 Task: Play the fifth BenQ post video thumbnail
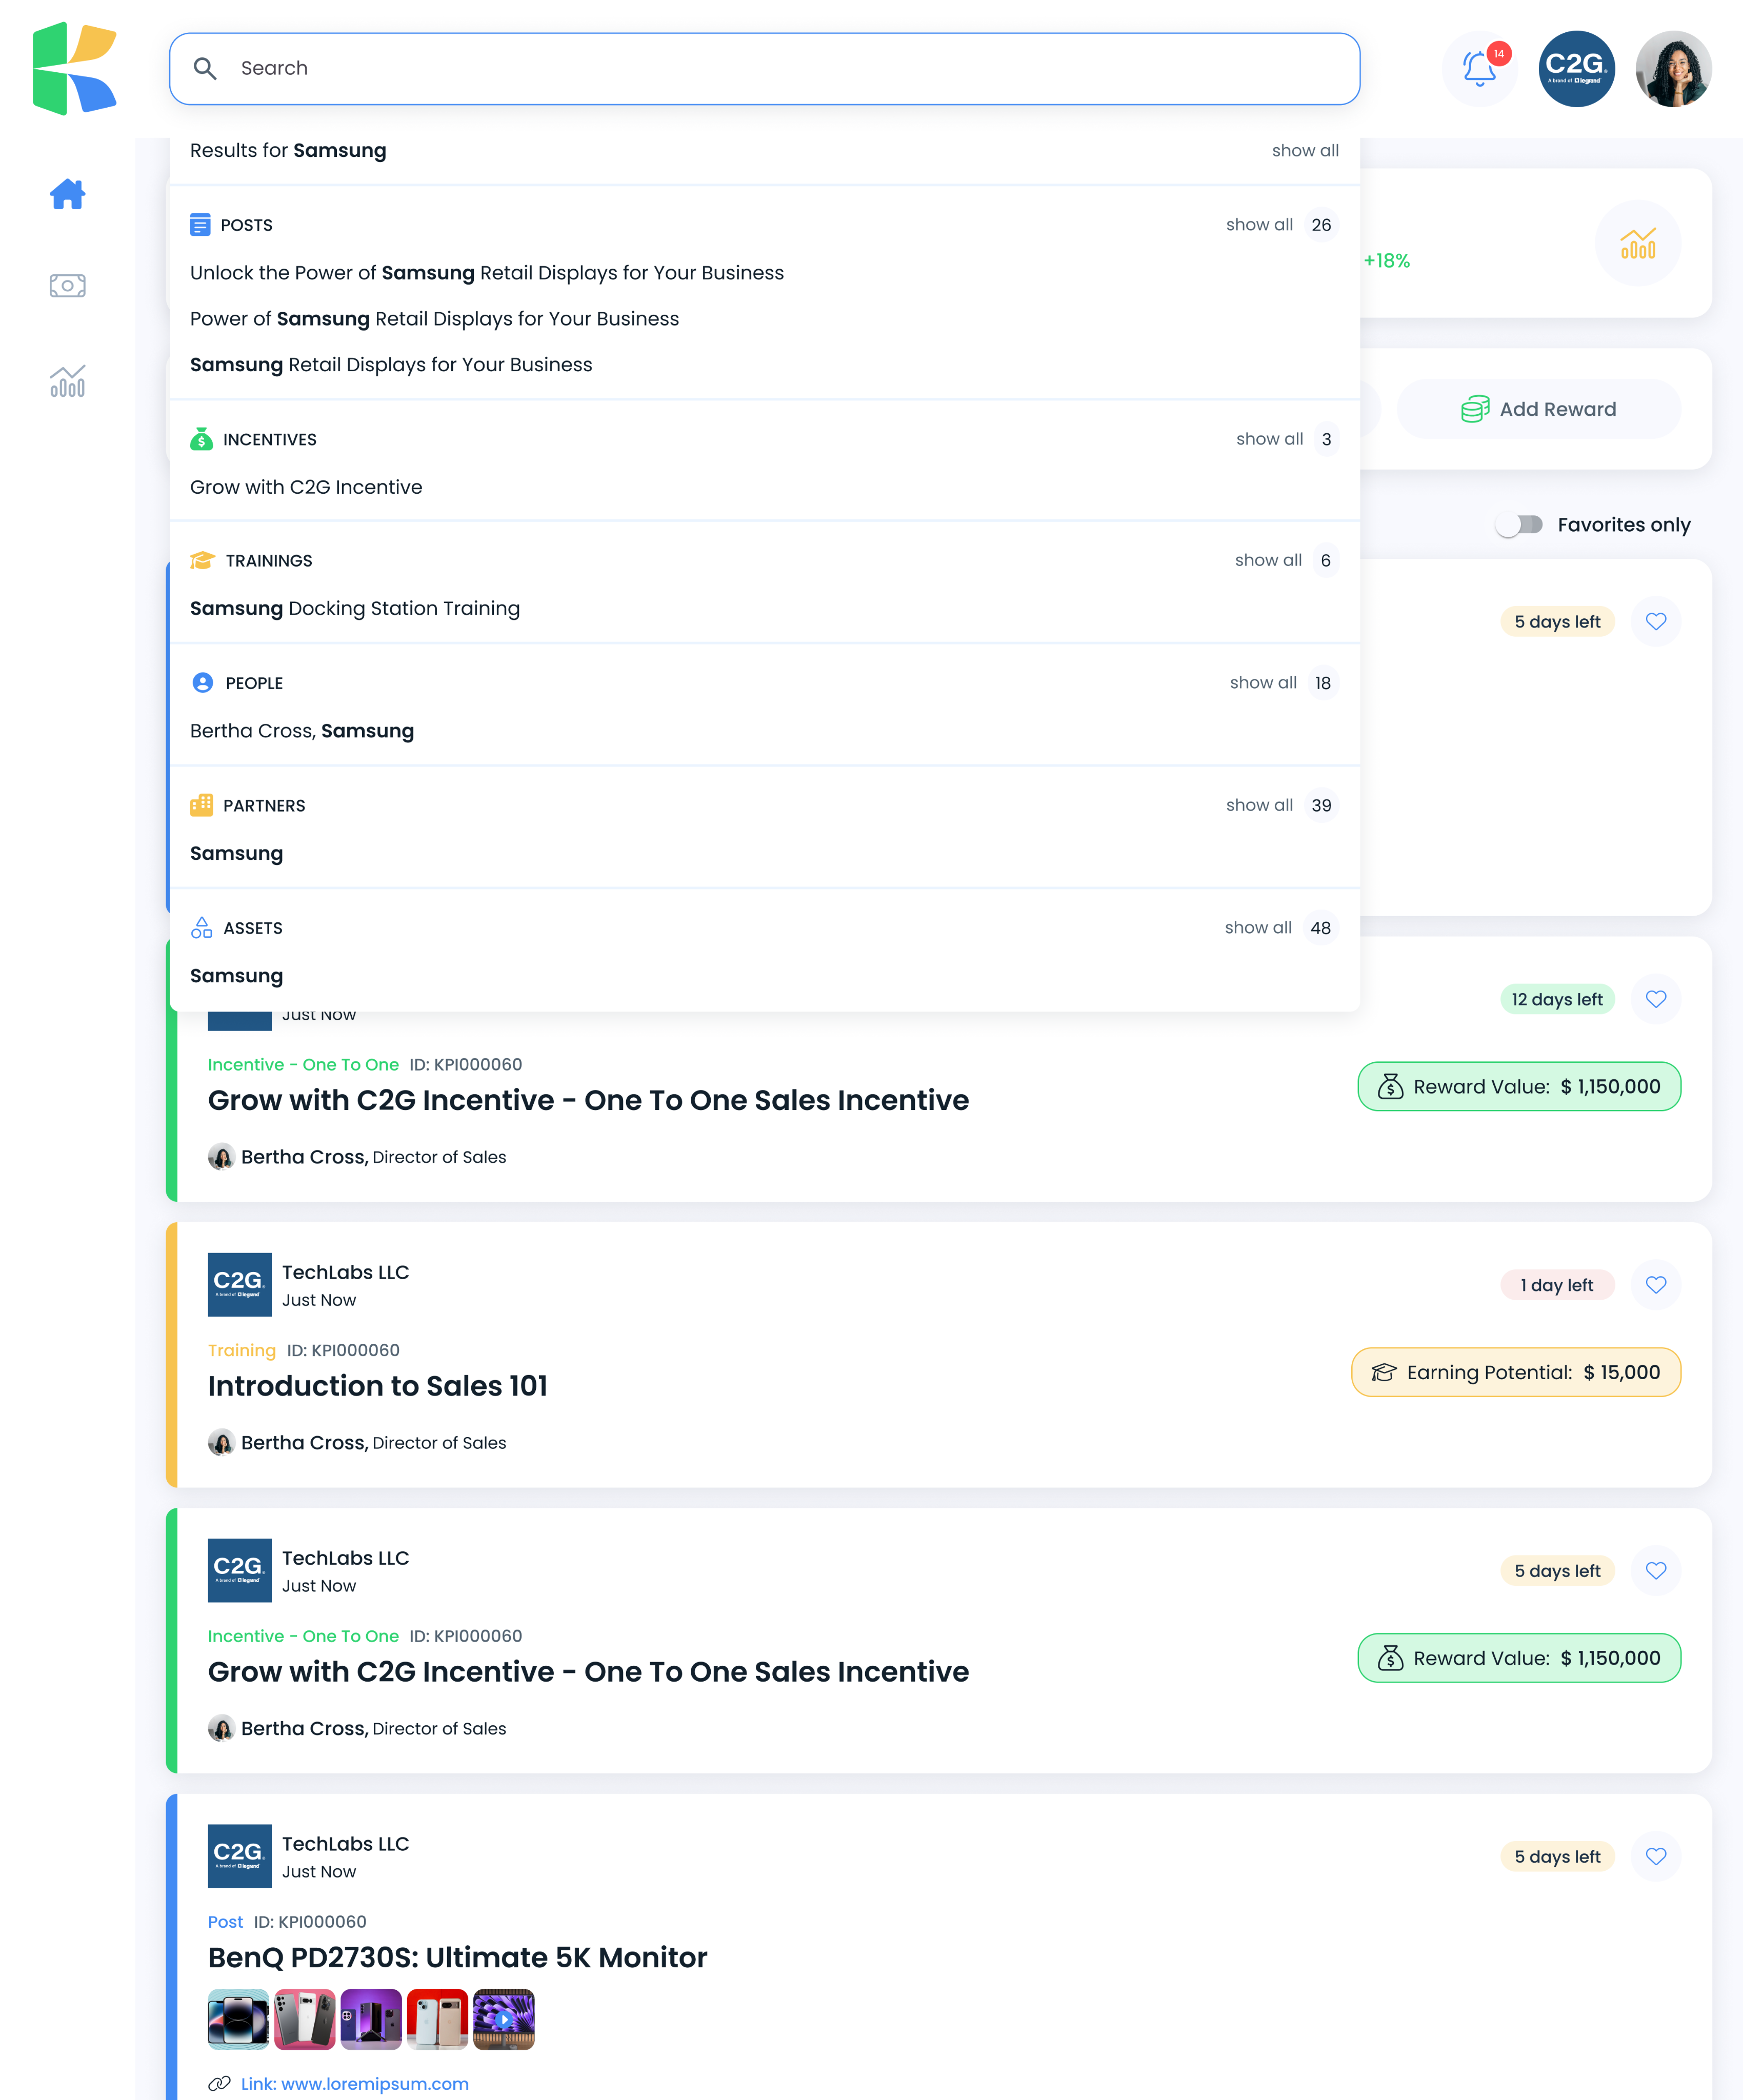click(504, 2019)
